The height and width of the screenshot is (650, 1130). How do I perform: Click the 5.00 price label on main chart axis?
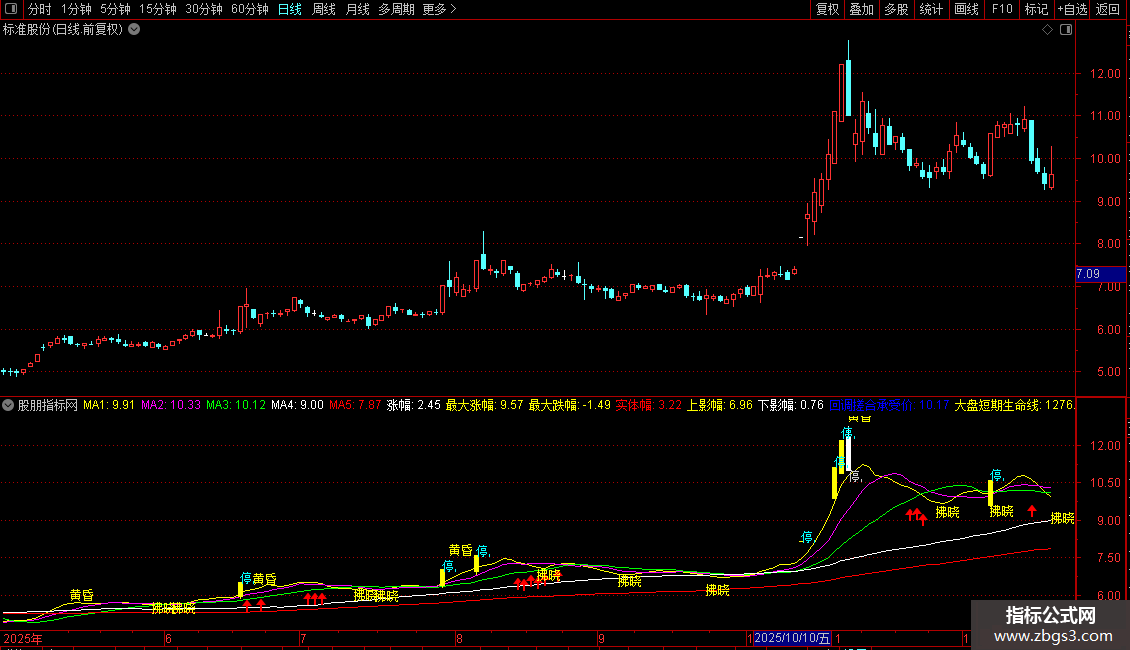[1108, 372]
